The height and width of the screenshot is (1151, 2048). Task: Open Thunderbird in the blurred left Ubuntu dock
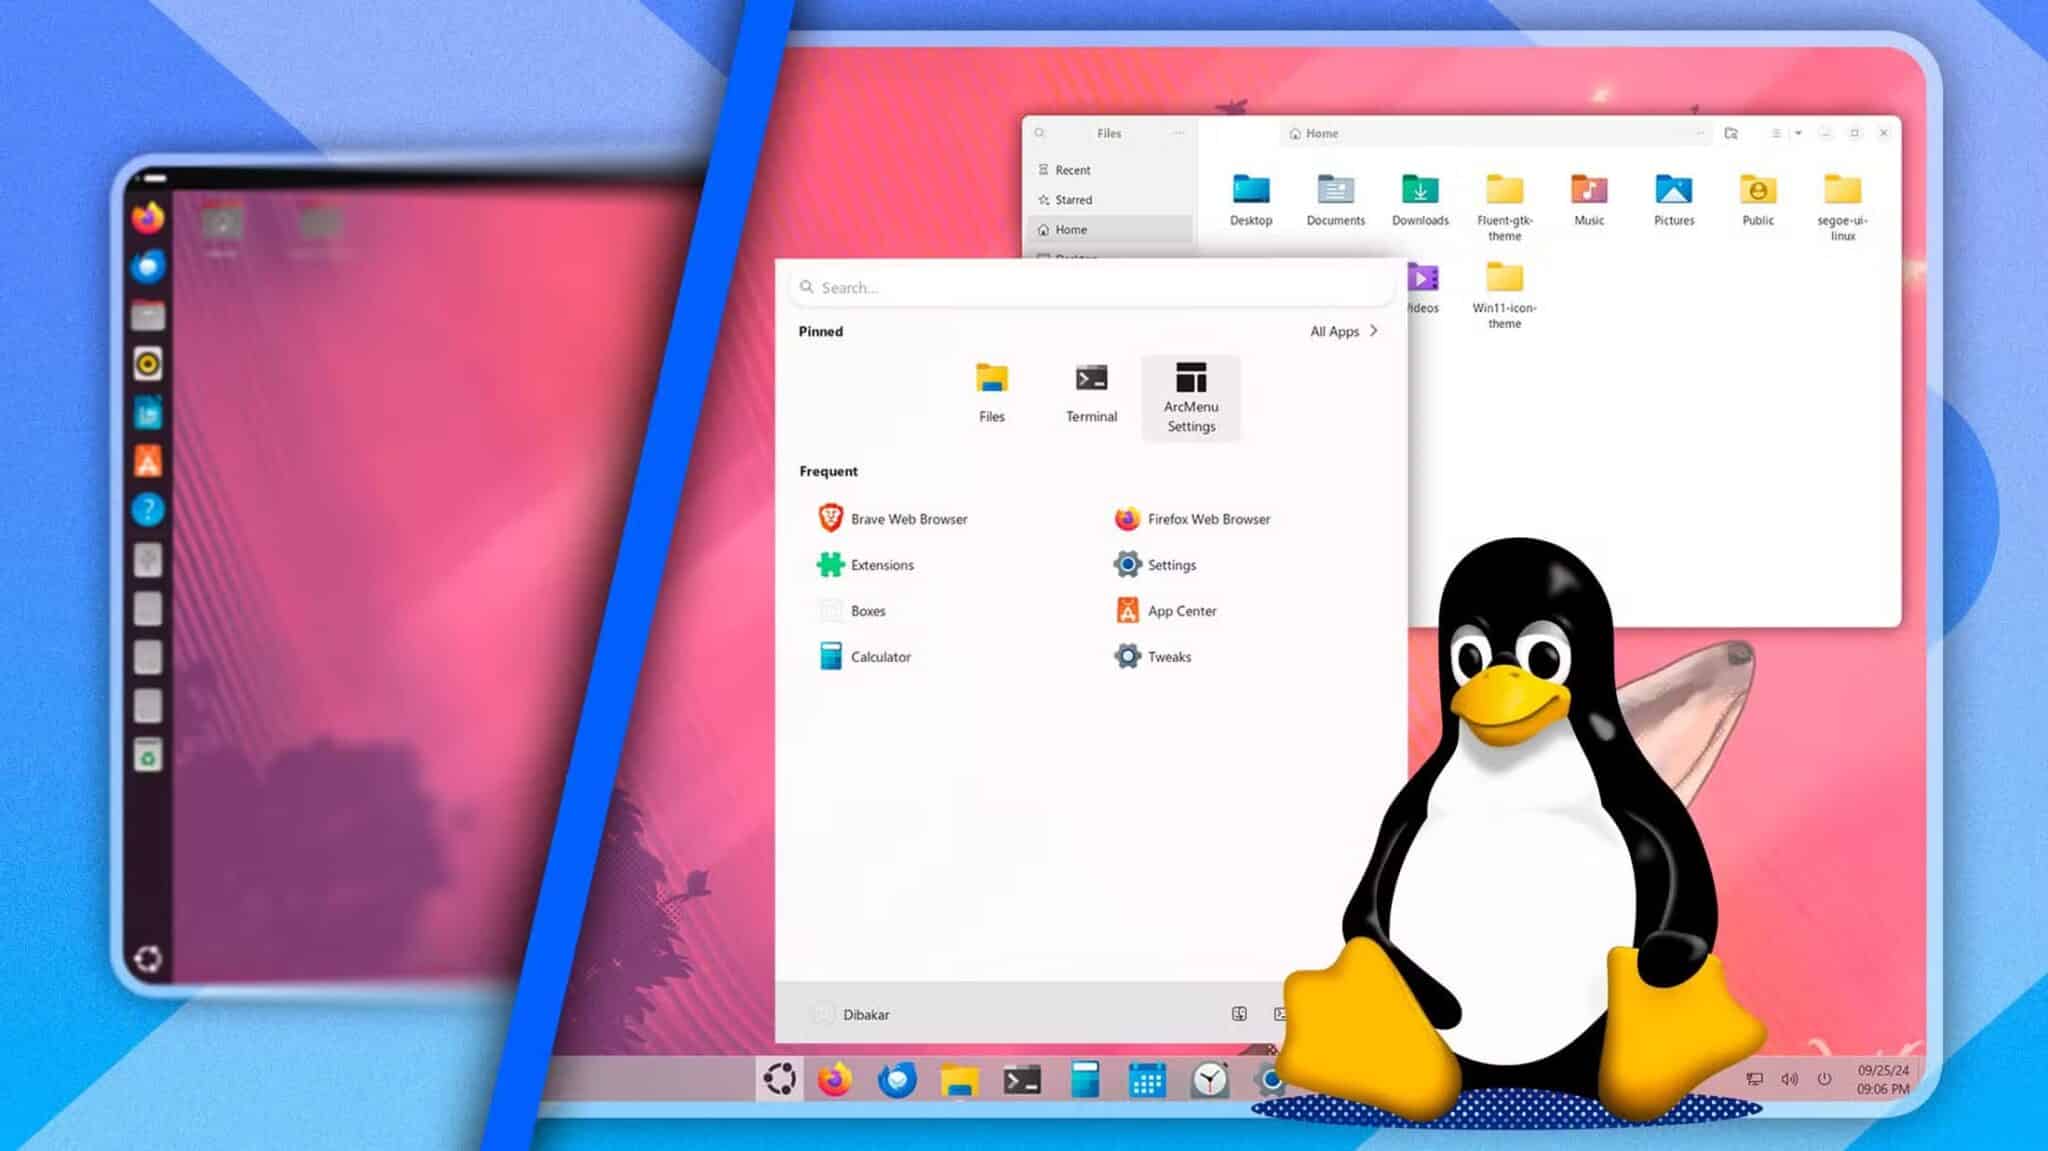click(148, 266)
